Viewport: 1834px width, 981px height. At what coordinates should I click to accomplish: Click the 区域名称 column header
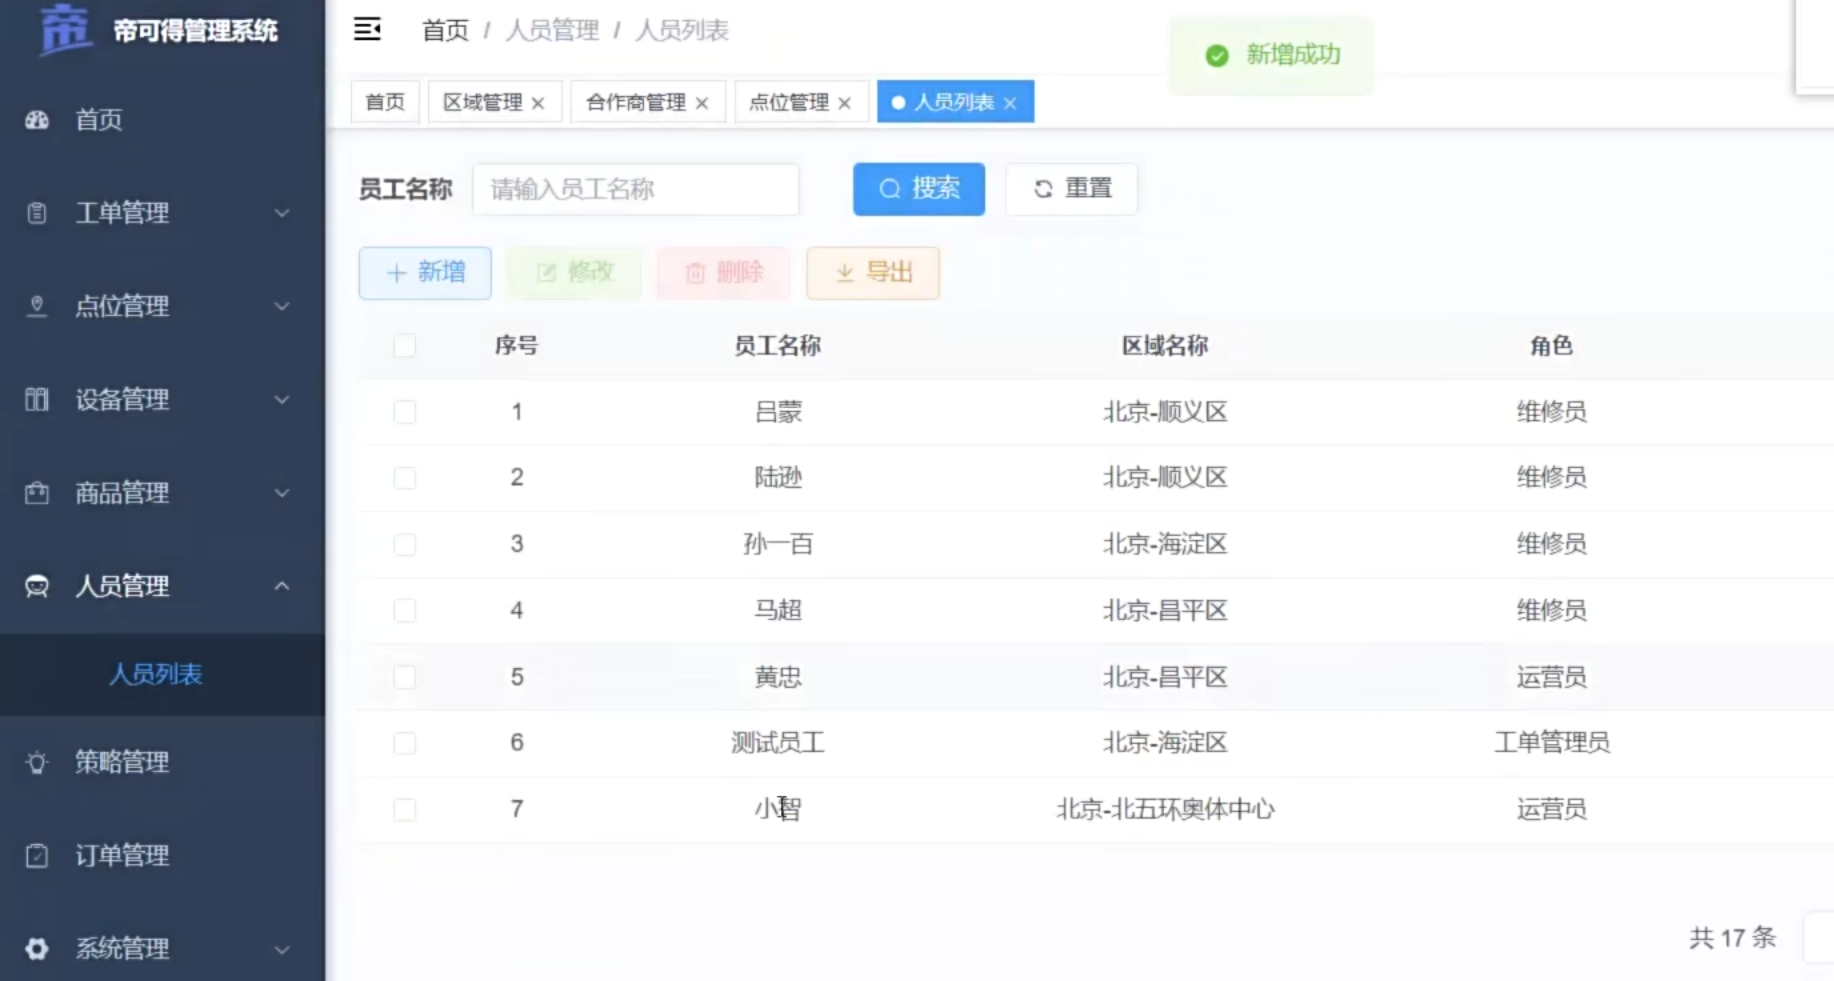click(x=1165, y=346)
